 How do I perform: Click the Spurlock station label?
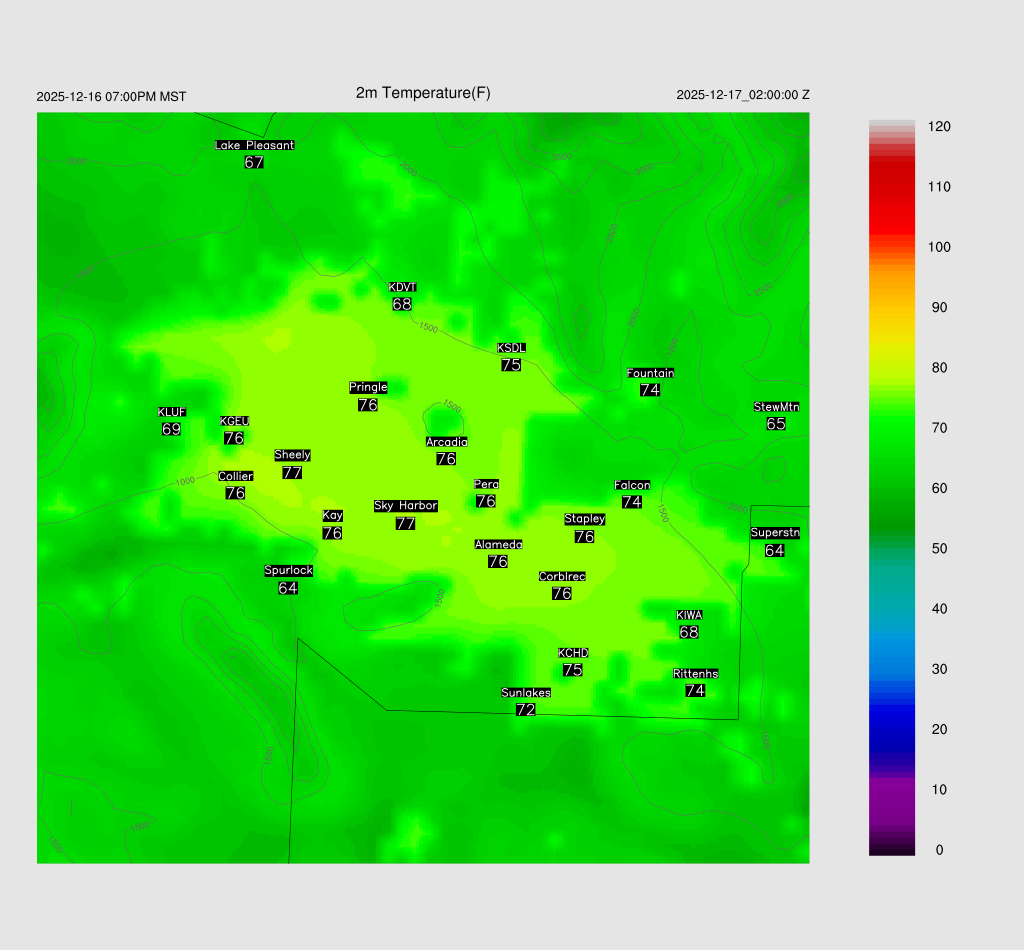pyautogui.click(x=288, y=571)
